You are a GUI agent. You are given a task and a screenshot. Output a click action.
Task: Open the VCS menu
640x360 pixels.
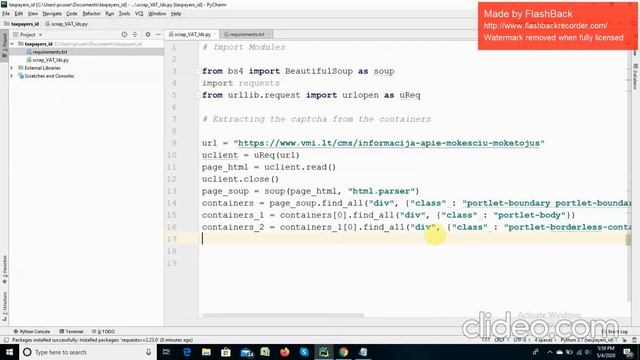coord(139,13)
